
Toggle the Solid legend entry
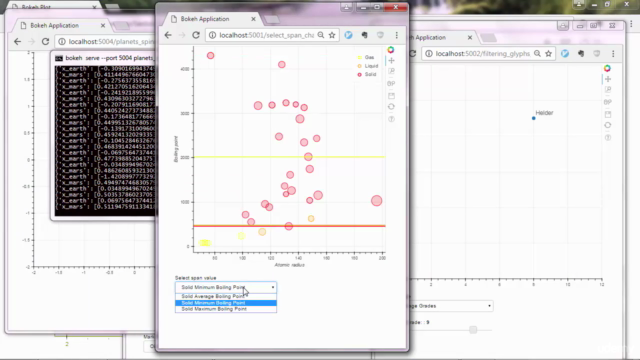click(367, 74)
